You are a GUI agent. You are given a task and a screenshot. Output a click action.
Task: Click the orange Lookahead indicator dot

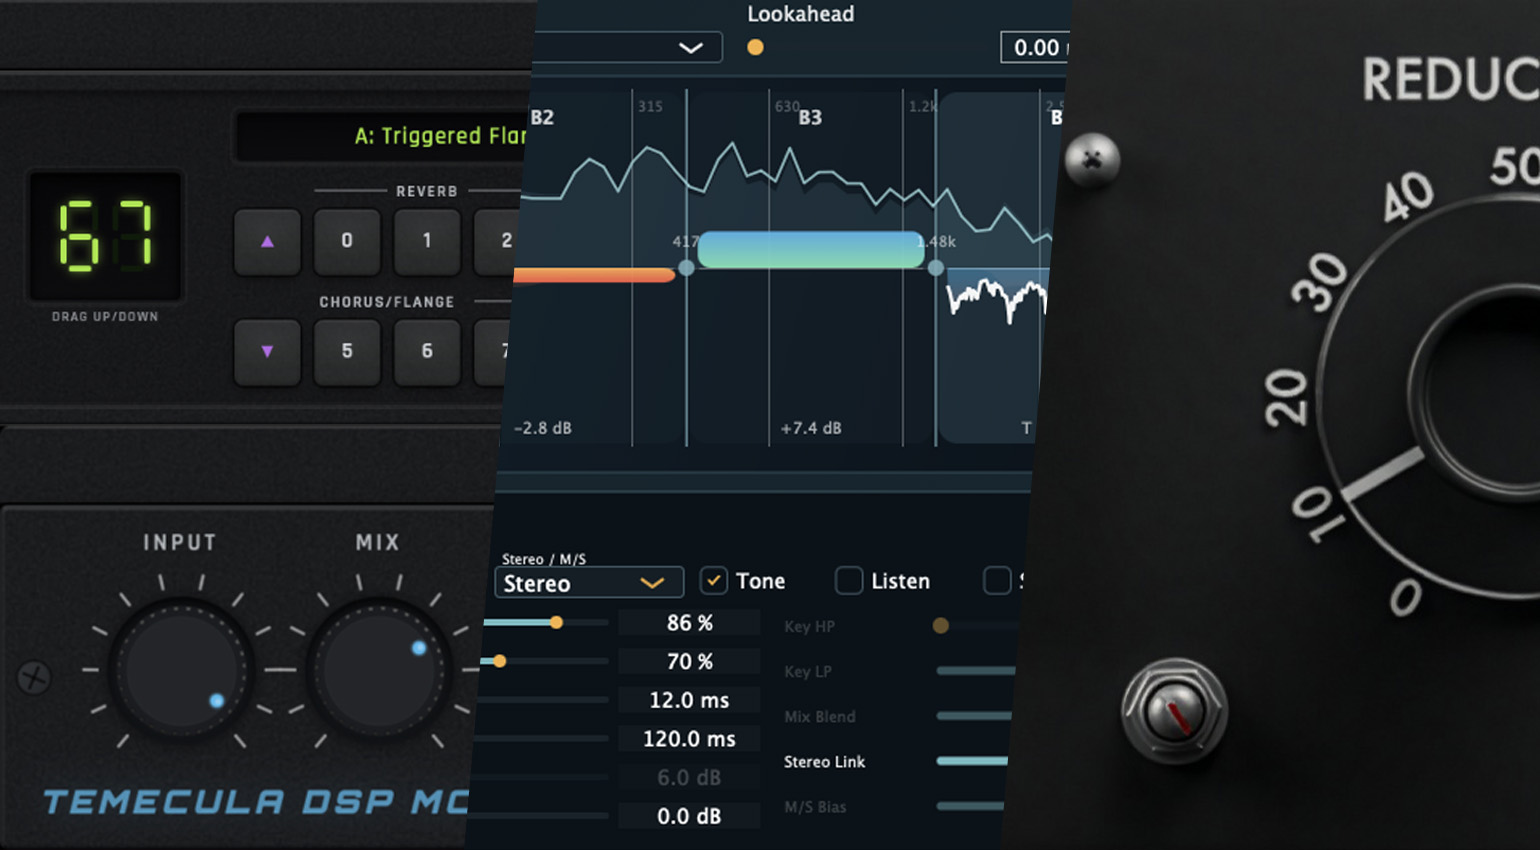755,47
